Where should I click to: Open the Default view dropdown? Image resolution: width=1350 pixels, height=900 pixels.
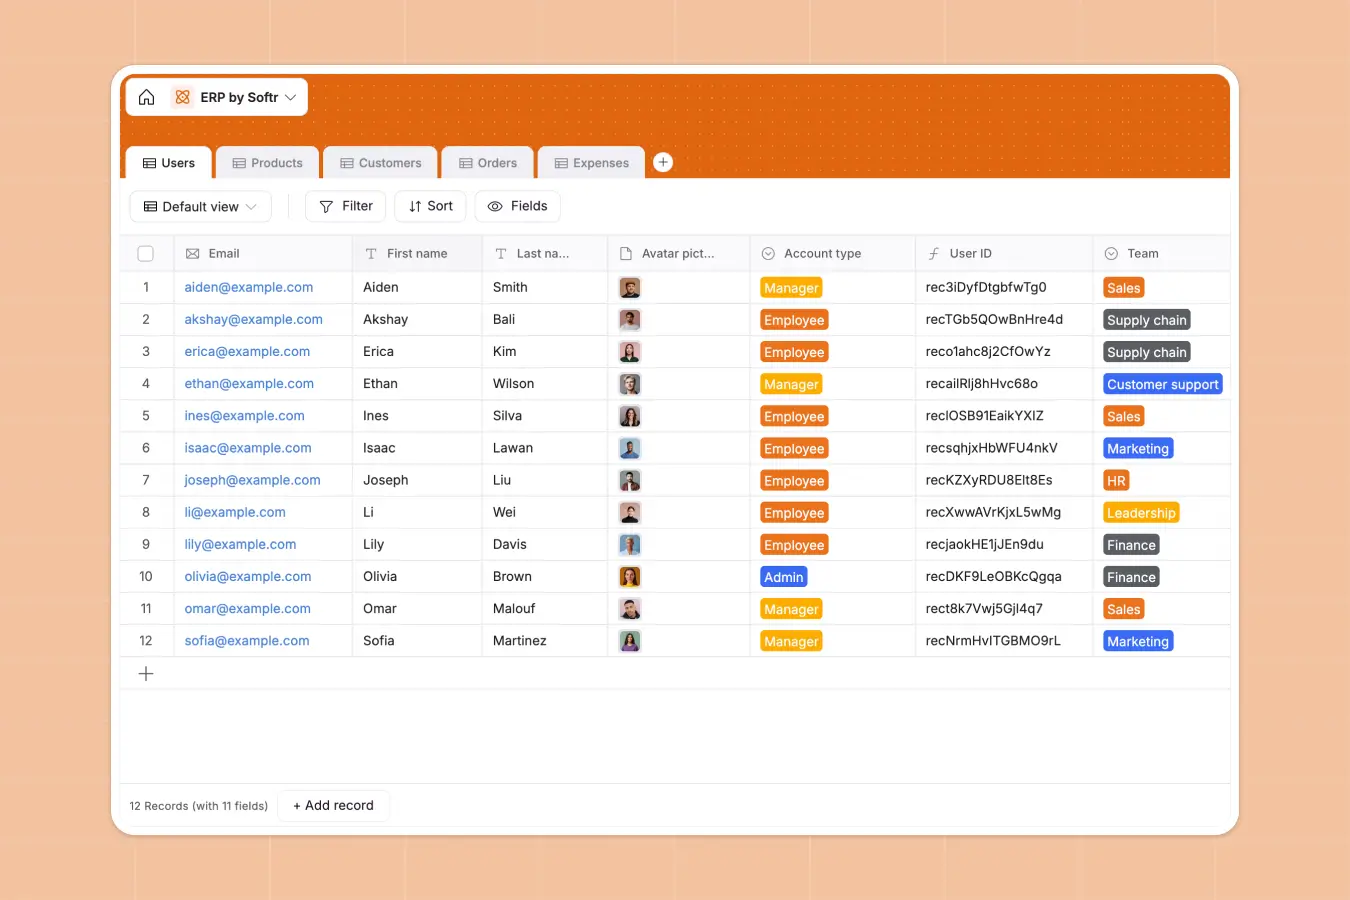coord(200,206)
